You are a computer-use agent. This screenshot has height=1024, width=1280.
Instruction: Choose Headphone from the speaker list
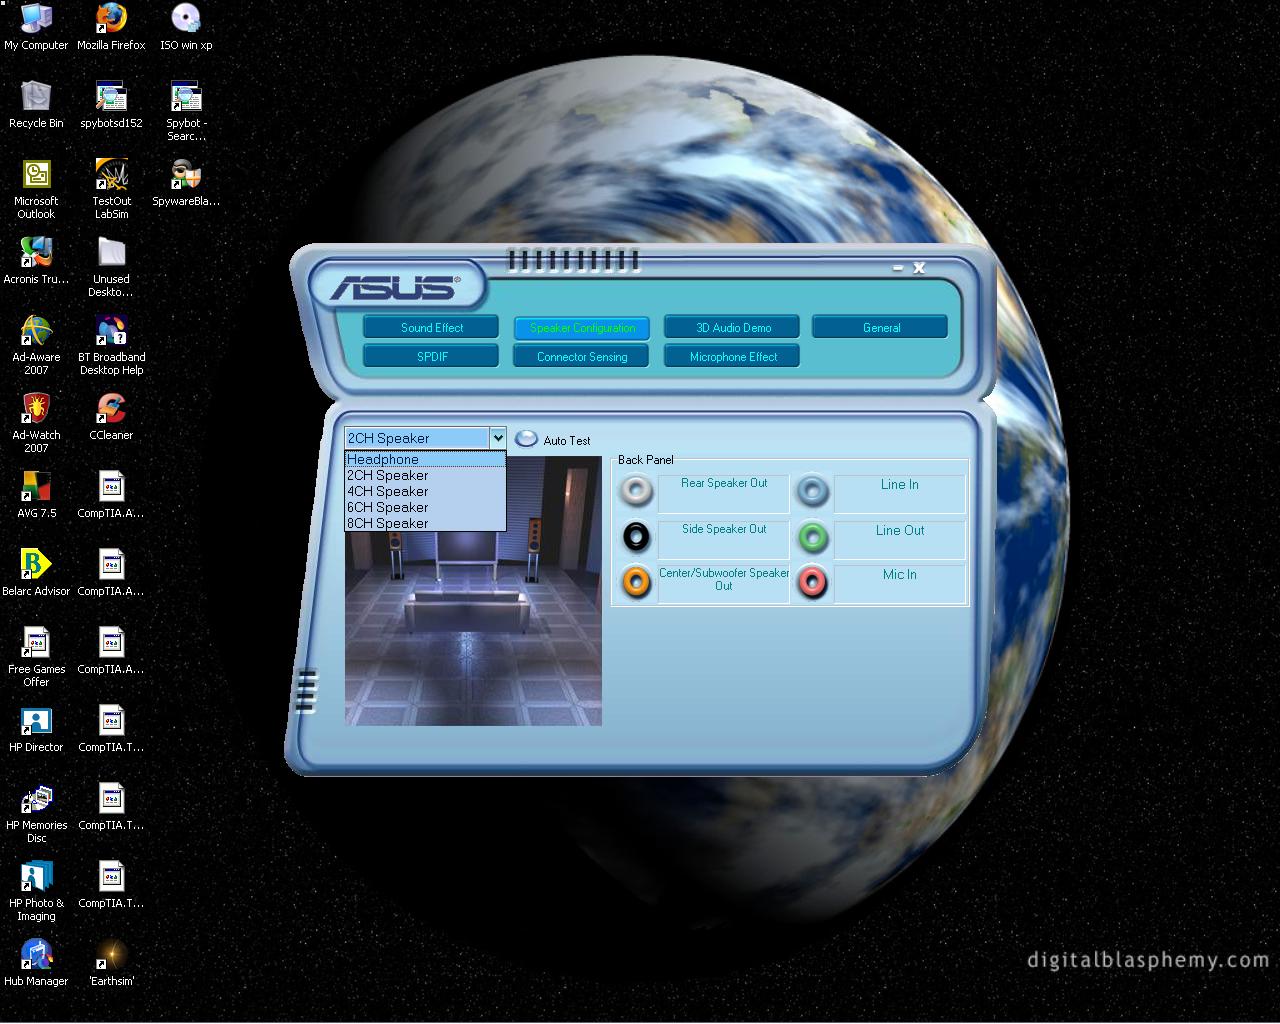point(425,459)
